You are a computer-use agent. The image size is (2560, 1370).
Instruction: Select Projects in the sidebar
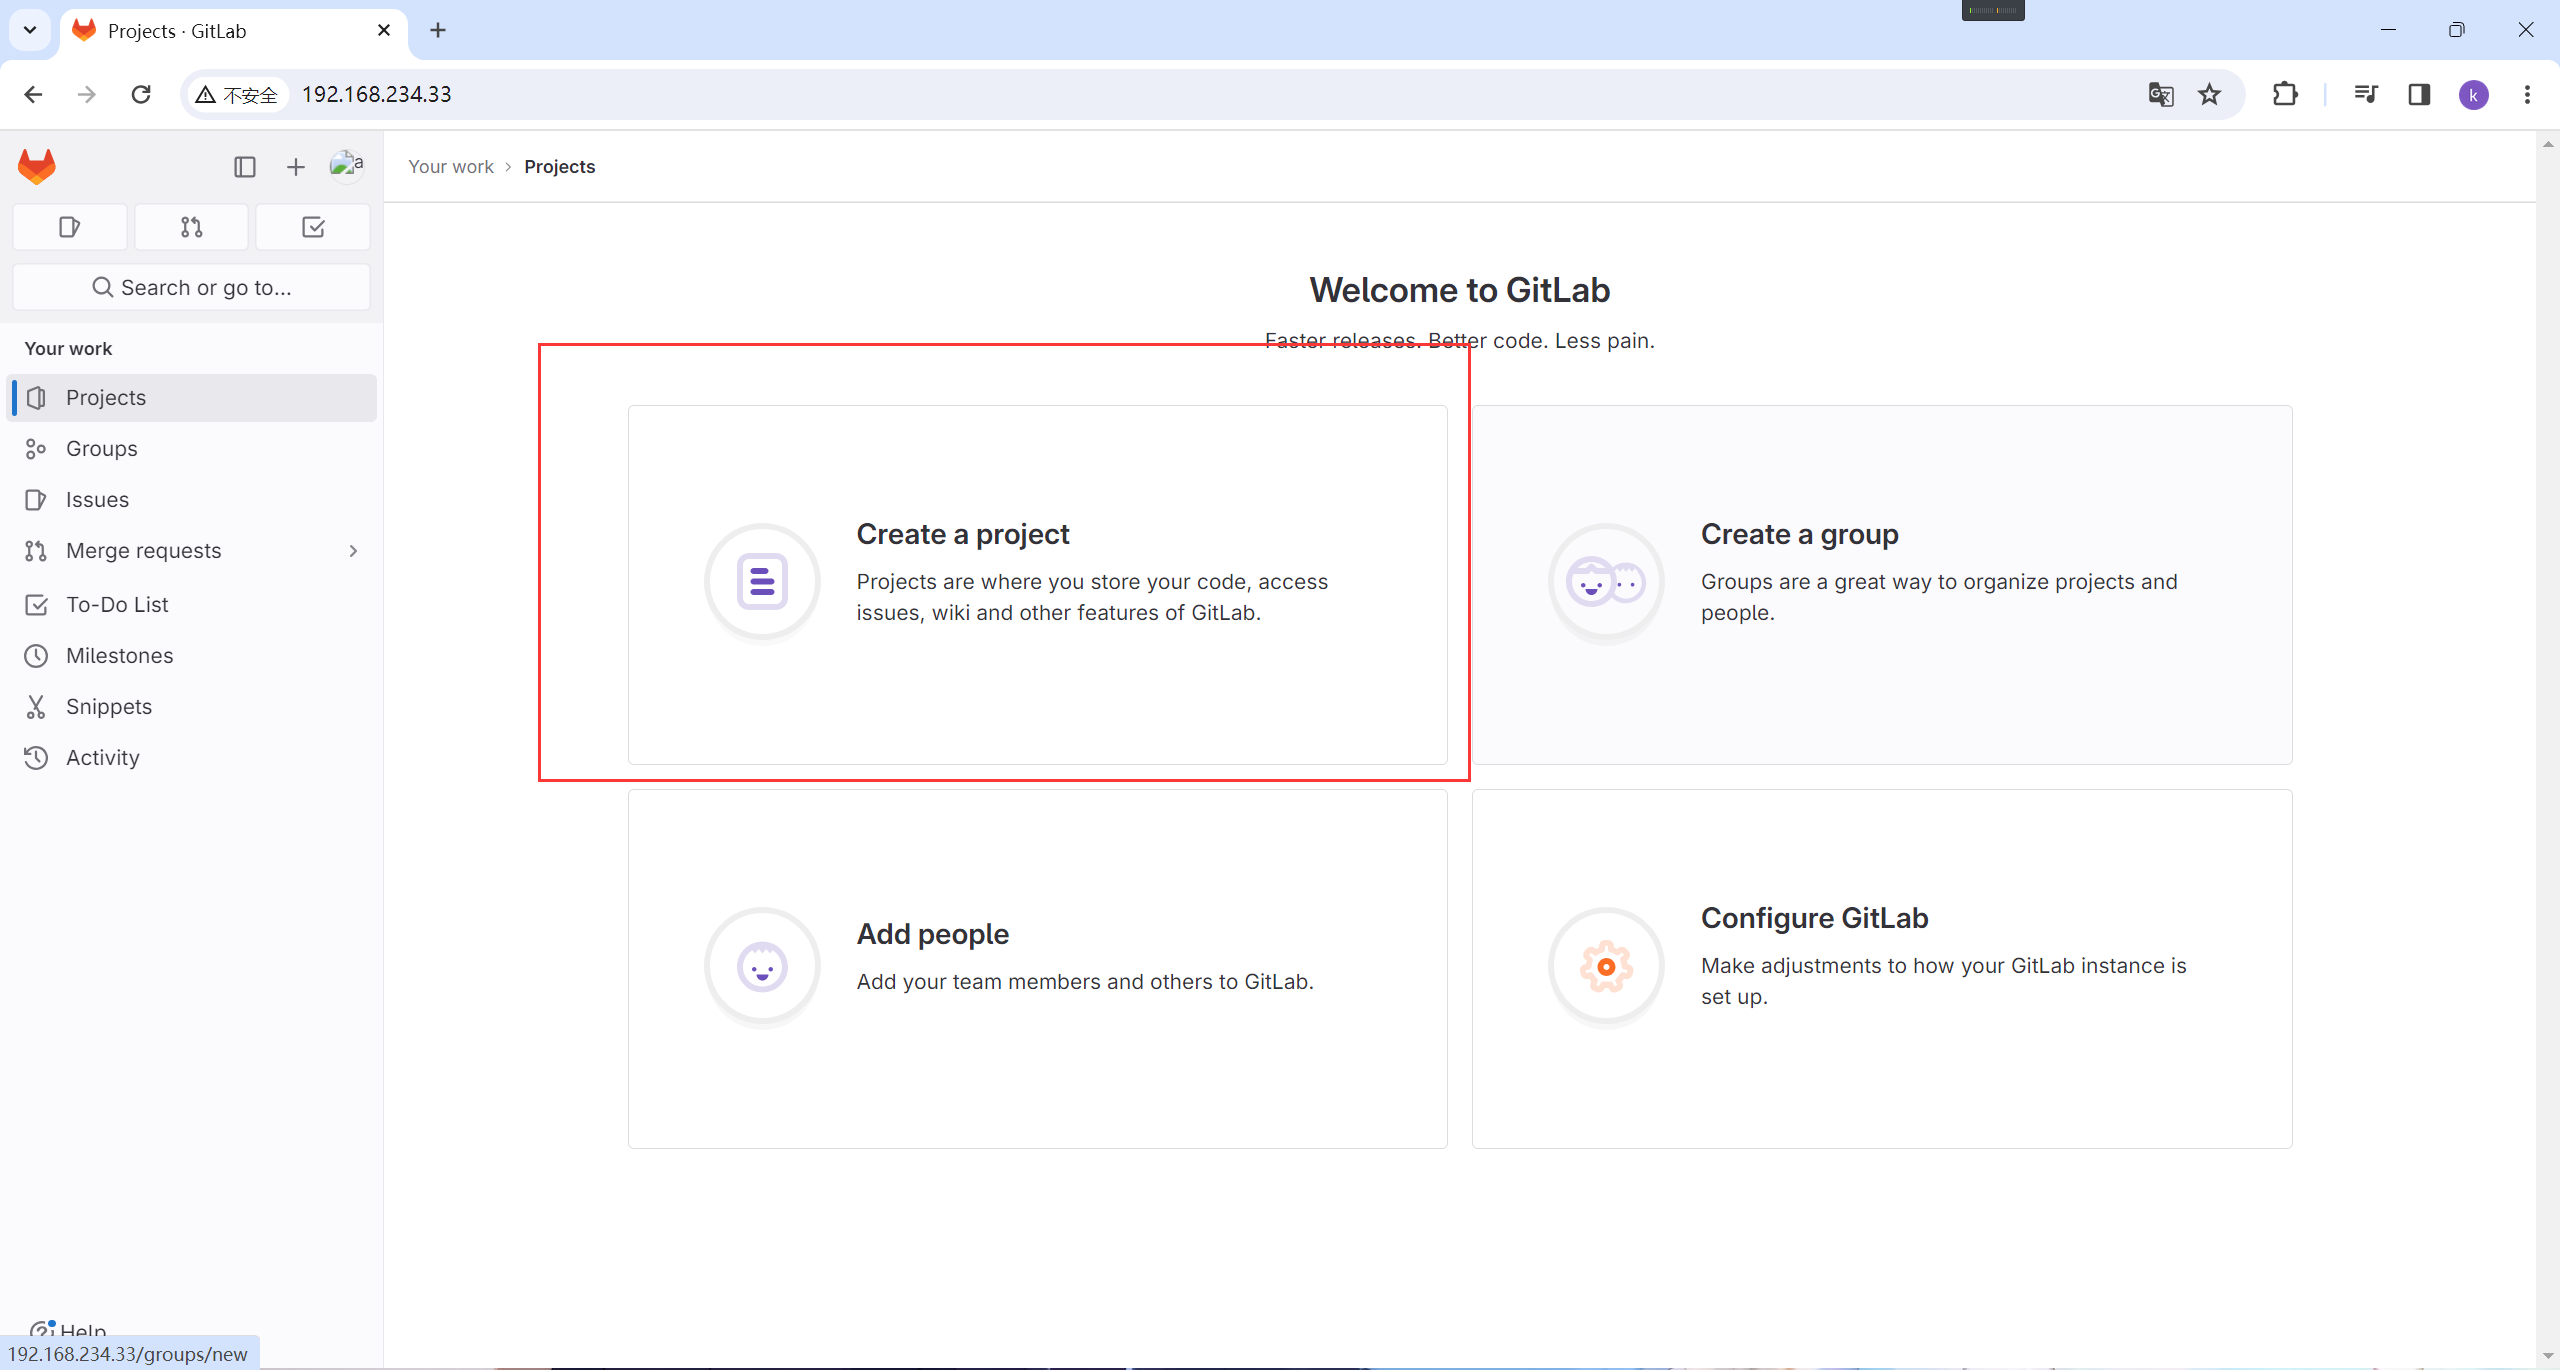(x=192, y=398)
